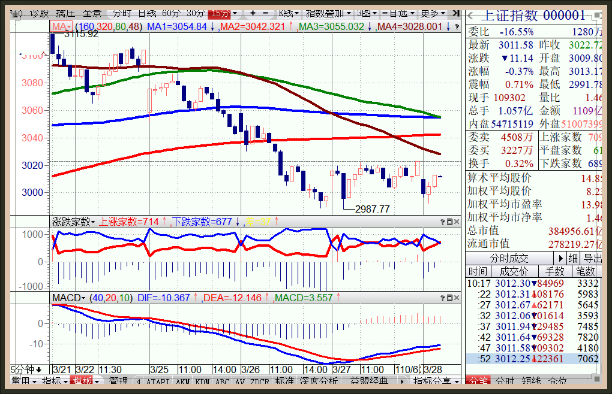
Task: Click the 3/26 date marker on time axis
Action: coord(251,369)
